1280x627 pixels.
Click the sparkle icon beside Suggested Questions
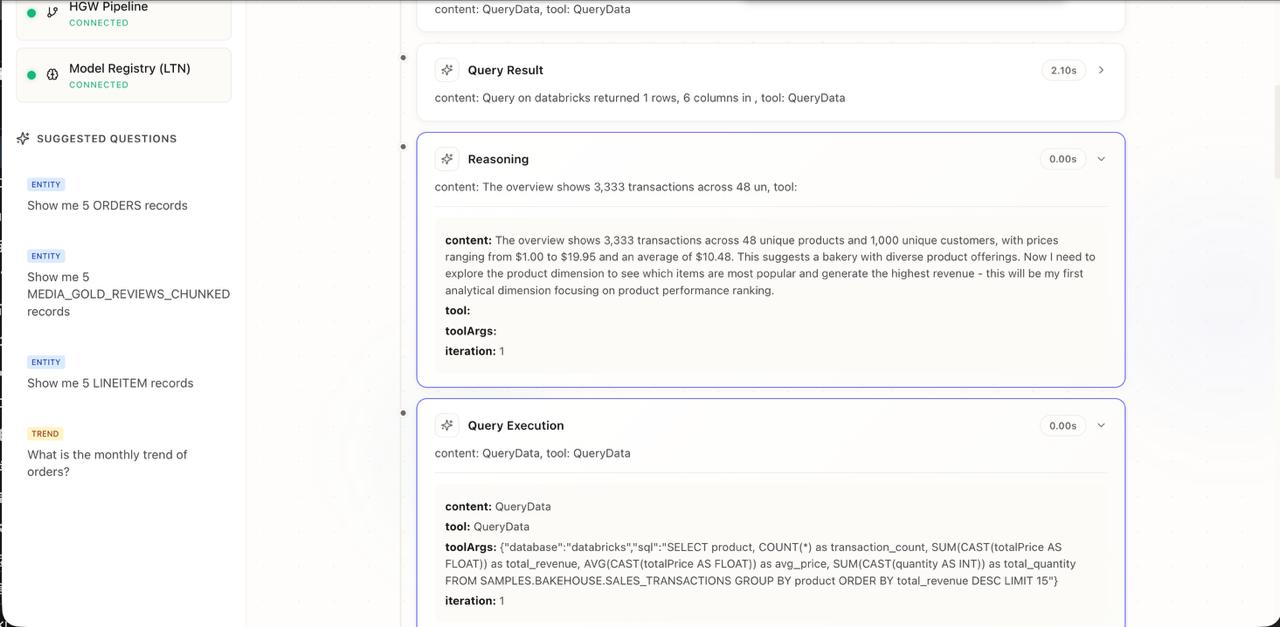click(23, 138)
